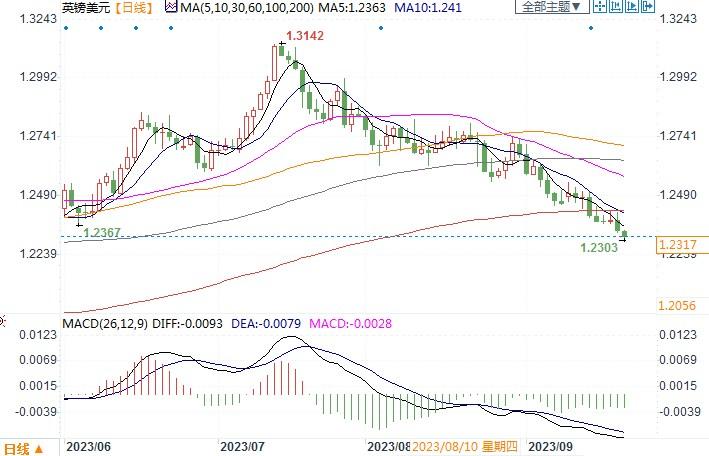Click the expand chart with play arrow icon
Image resolution: width=709 pixels, height=456 pixels.
632,6
